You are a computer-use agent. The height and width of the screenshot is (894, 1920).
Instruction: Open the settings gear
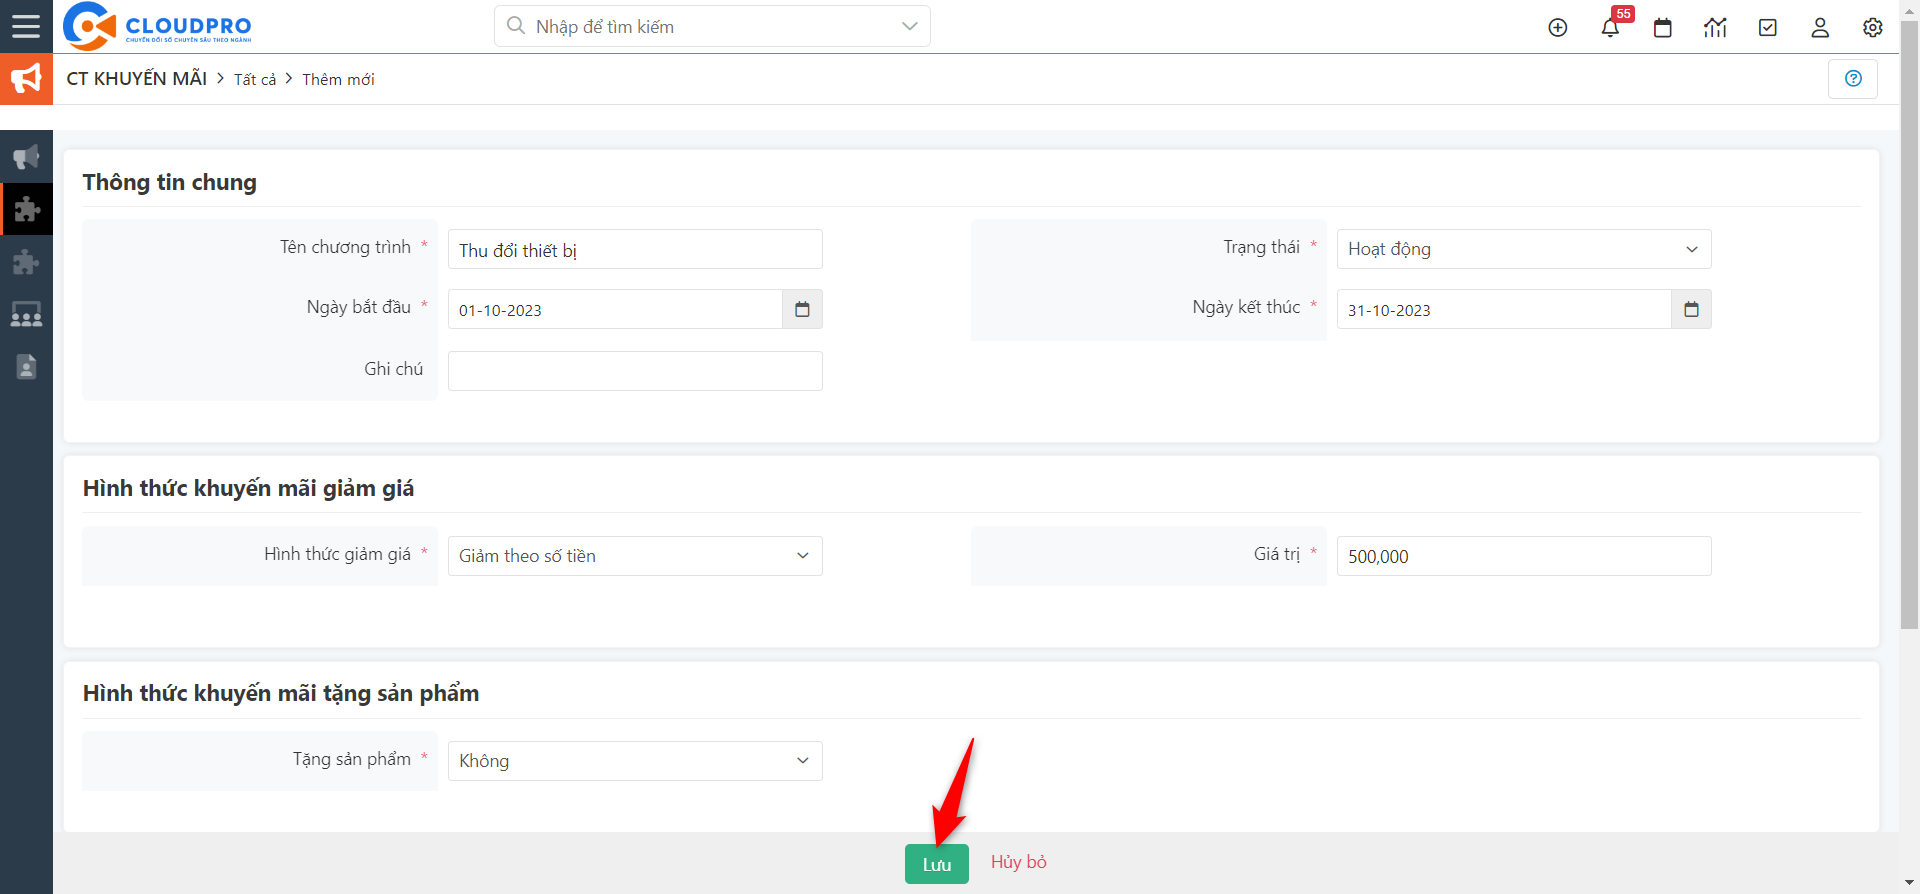[1873, 28]
